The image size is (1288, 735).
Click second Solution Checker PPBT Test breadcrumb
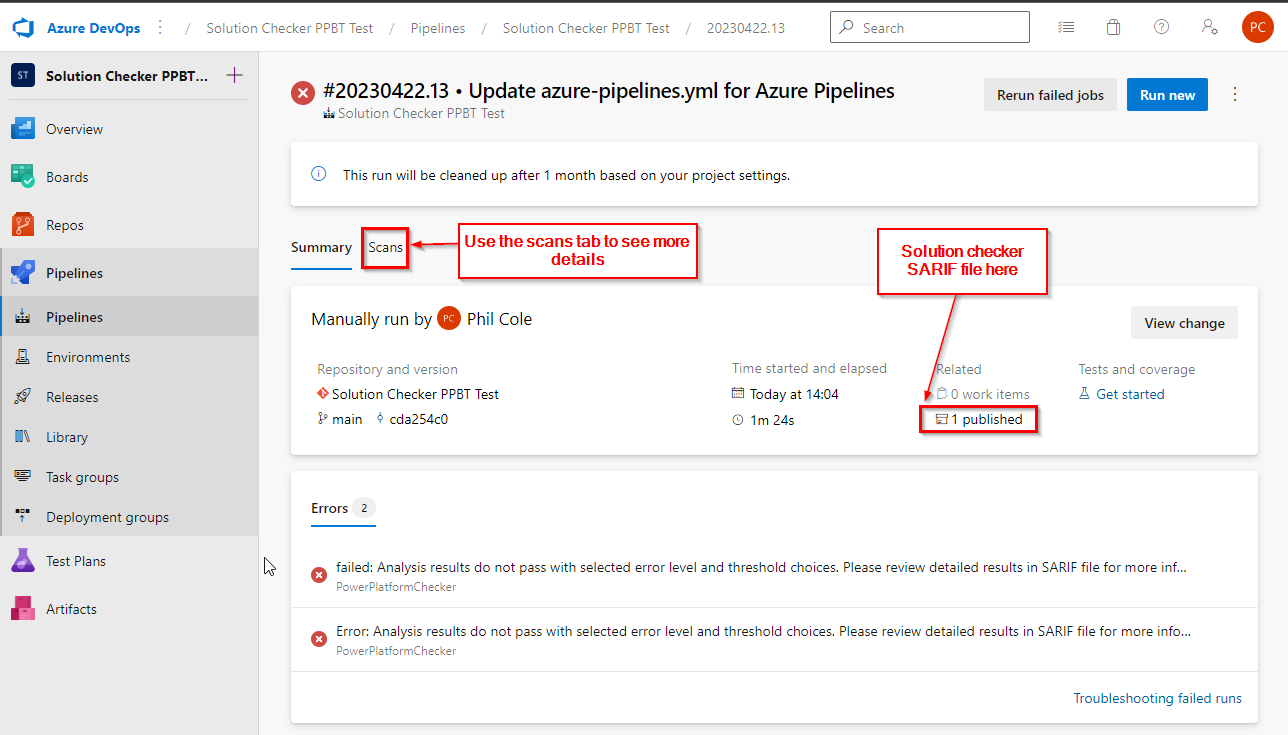(586, 28)
